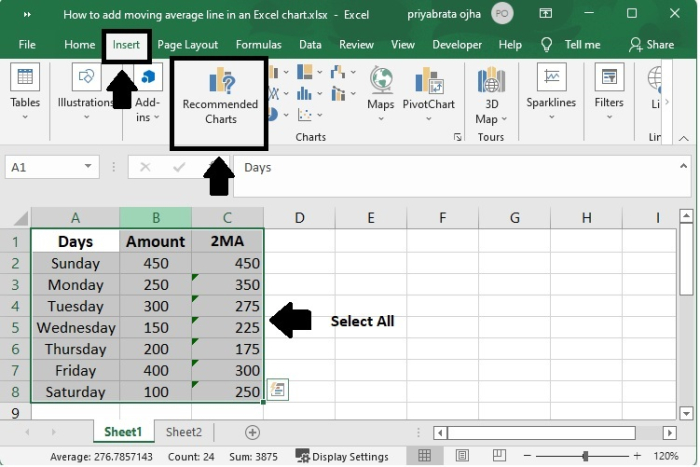
Task: Open the Maps dropdown arrow
Action: coord(380,119)
